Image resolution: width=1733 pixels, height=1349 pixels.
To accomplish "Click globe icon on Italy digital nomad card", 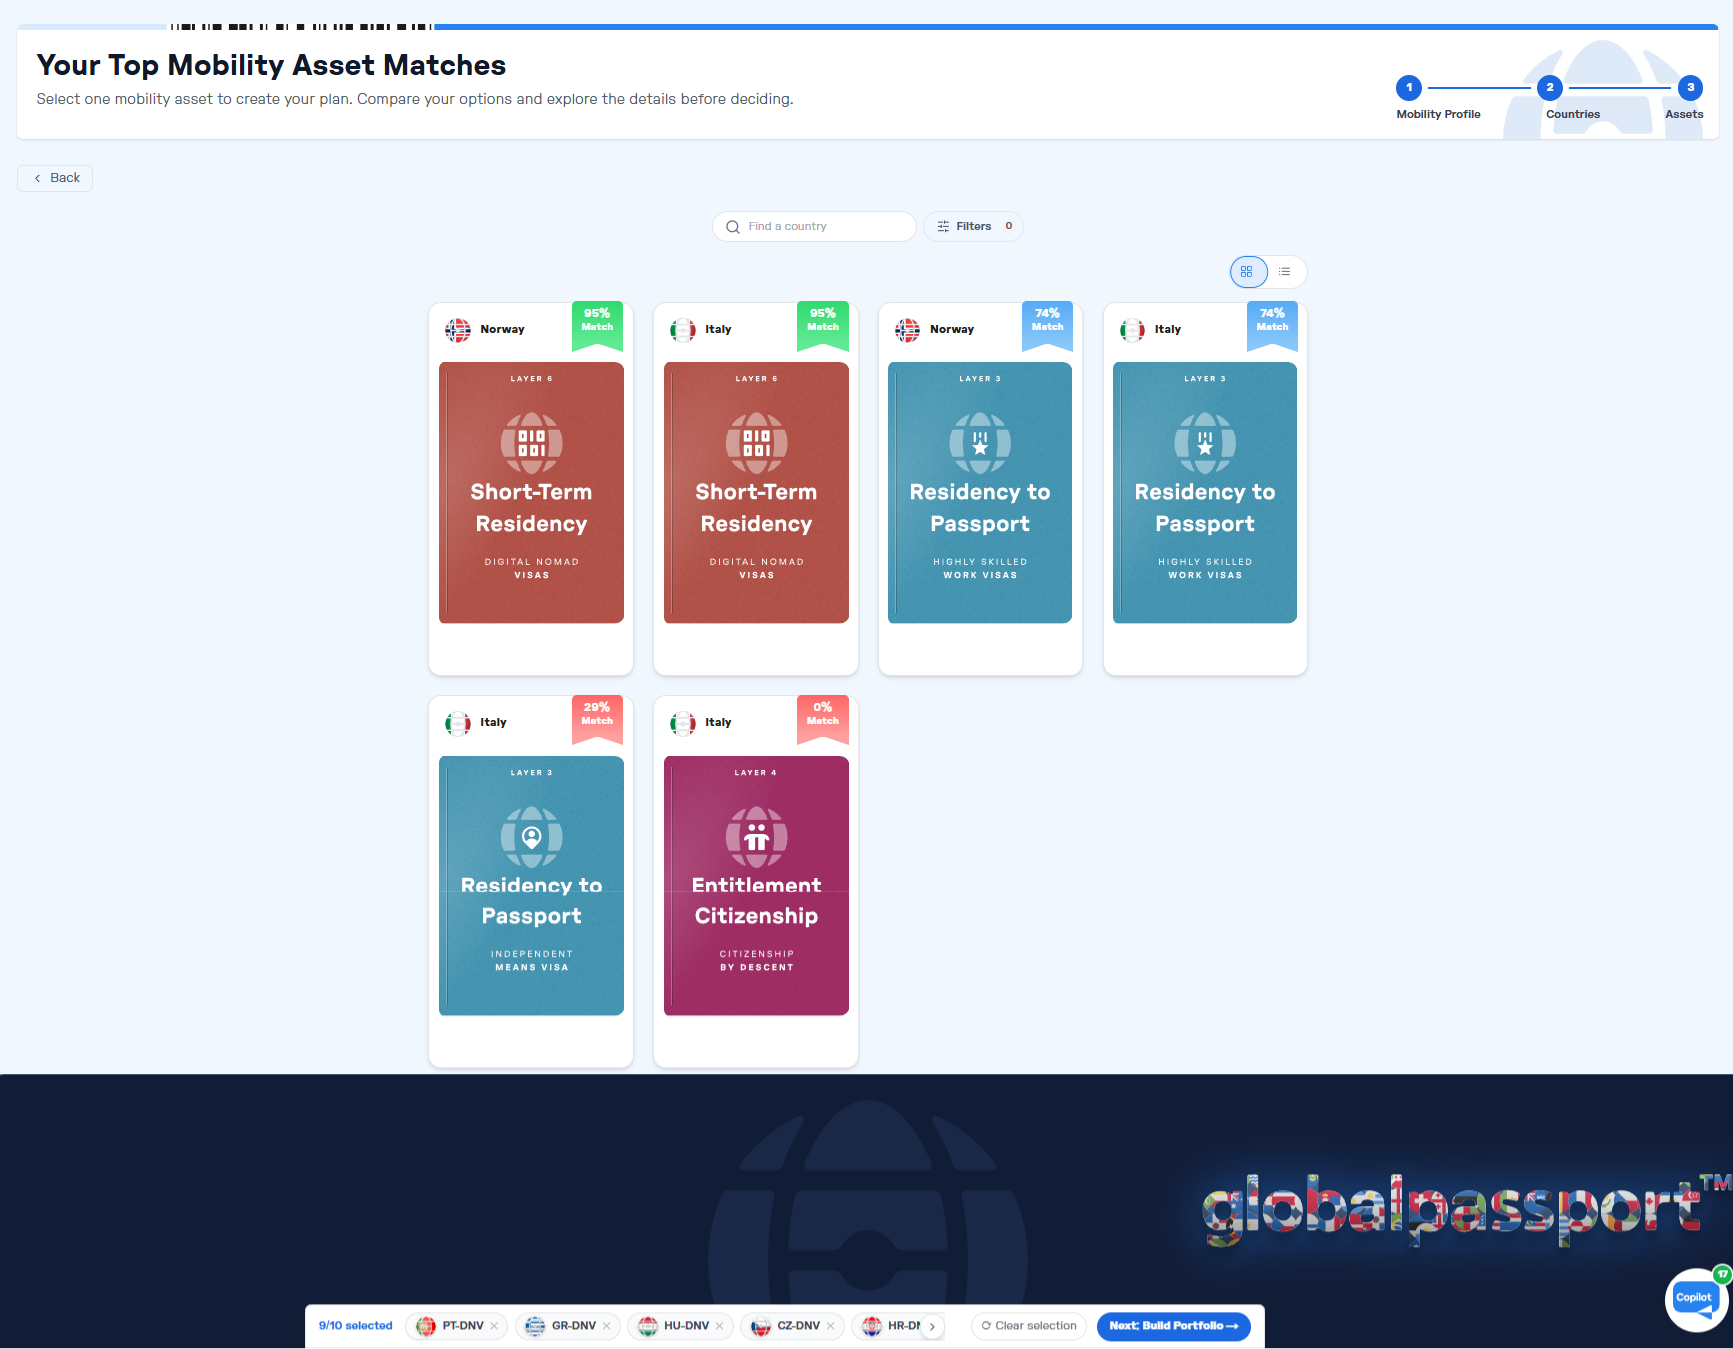I will click(756, 443).
